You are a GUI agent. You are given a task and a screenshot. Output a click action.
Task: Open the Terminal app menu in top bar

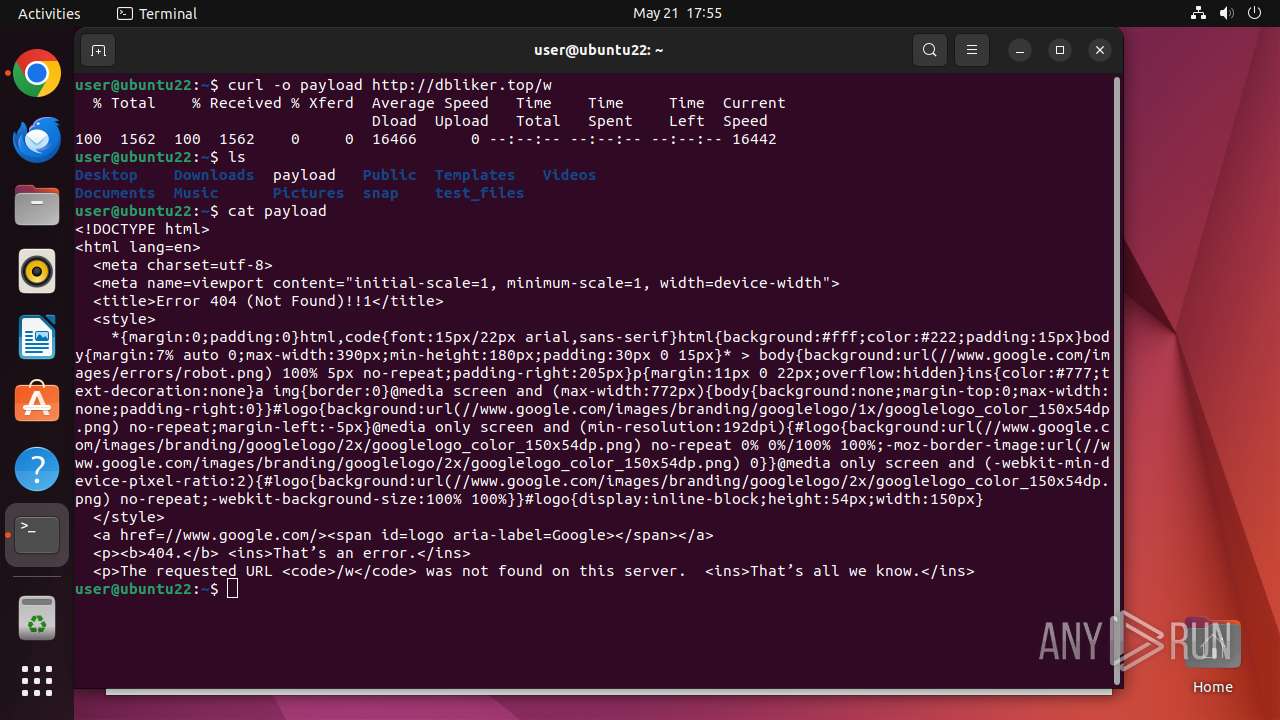pyautogui.click(x=157, y=14)
